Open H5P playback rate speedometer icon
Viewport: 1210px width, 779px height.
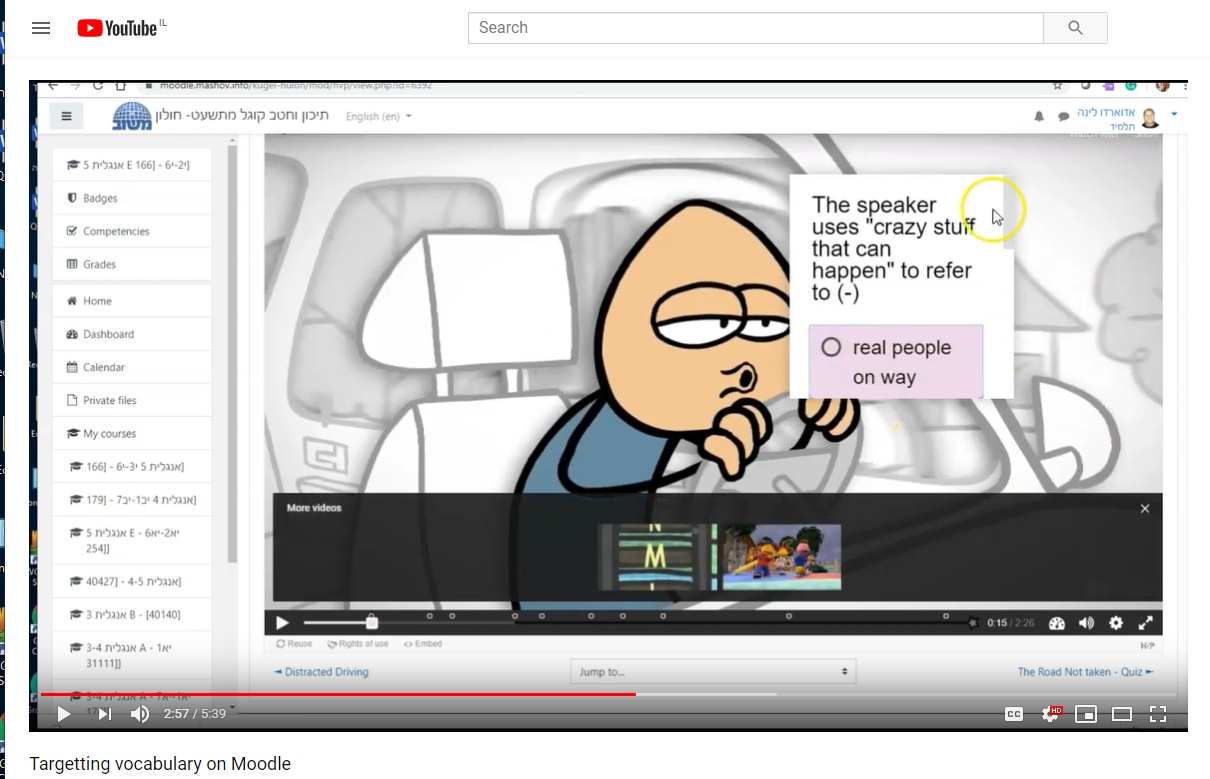[1057, 623]
